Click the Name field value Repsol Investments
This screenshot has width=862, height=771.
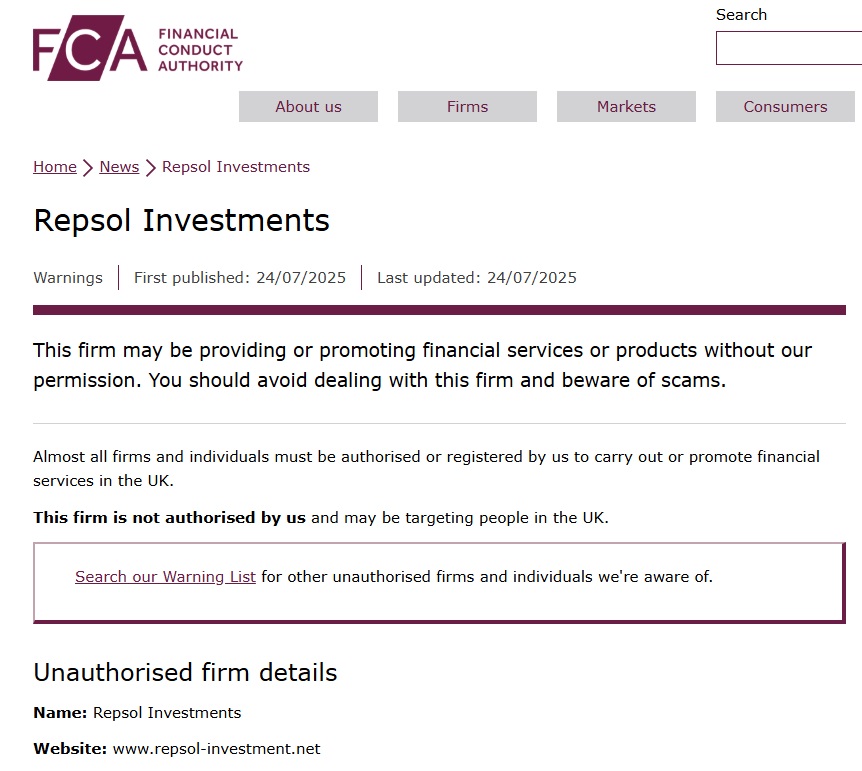pos(166,713)
